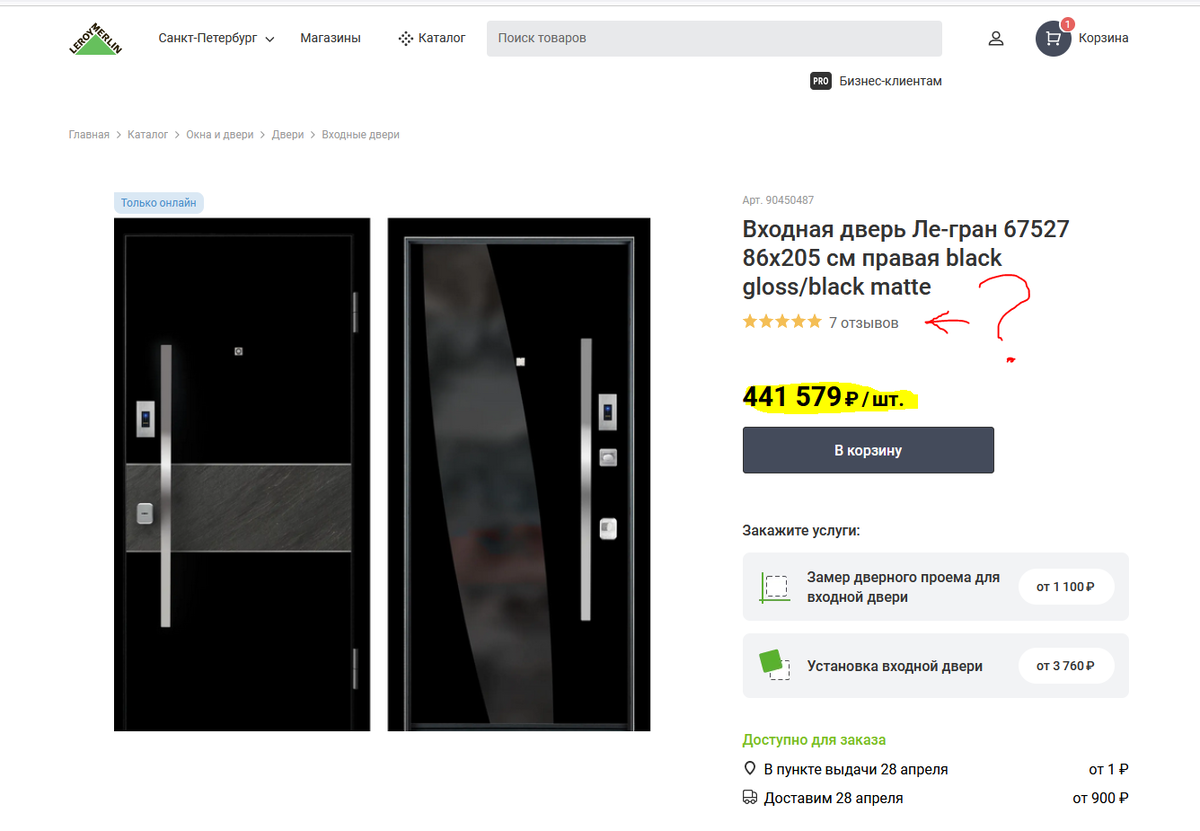The width and height of the screenshot is (1200, 831).
Task: Click the PRO badge for business clients
Action: 821,81
